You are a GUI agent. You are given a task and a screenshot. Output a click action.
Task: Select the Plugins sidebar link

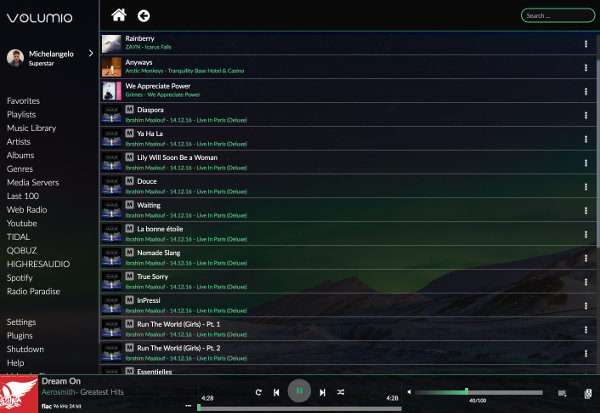[22, 336]
